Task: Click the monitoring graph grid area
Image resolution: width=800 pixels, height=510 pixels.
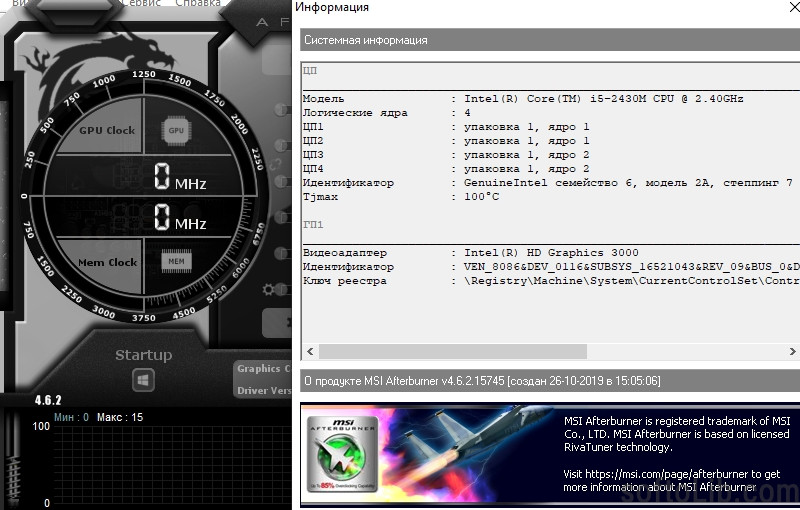Action: pos(172,467)
